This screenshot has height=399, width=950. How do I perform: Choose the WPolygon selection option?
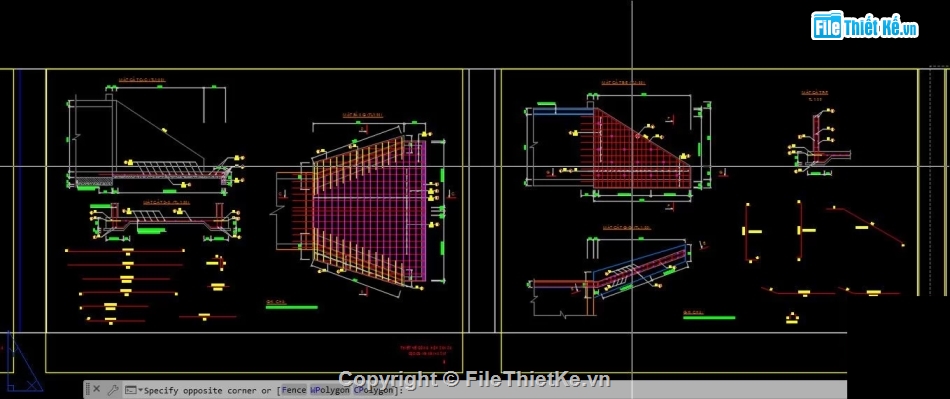pos(330,391)
